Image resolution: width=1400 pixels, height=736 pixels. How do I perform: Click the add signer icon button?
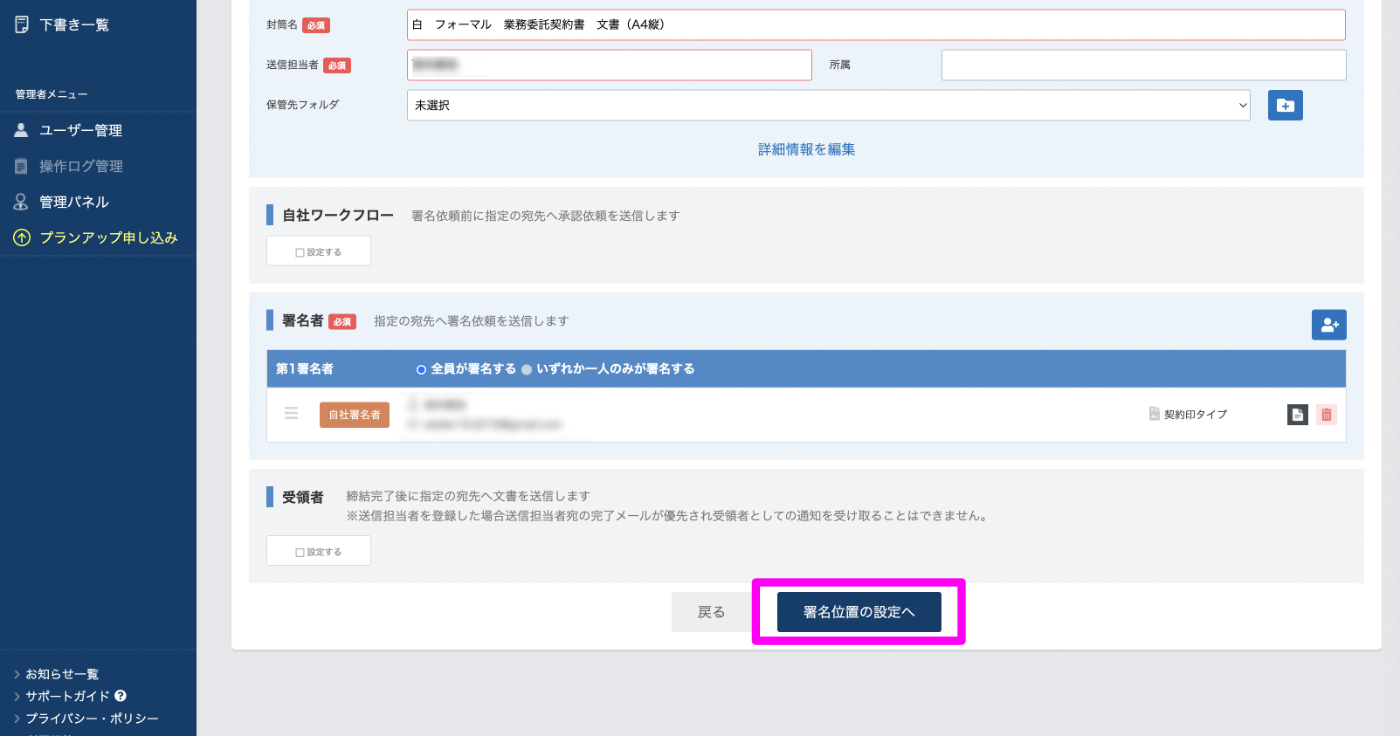tap(1329, 325)
